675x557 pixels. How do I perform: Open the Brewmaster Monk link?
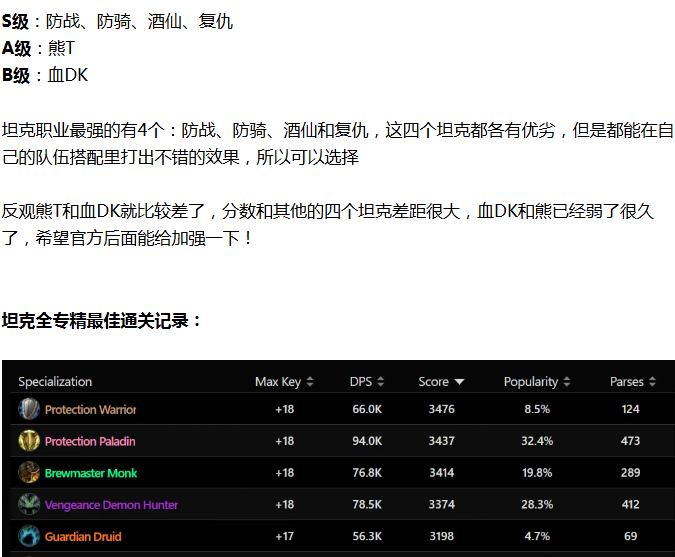91,473
